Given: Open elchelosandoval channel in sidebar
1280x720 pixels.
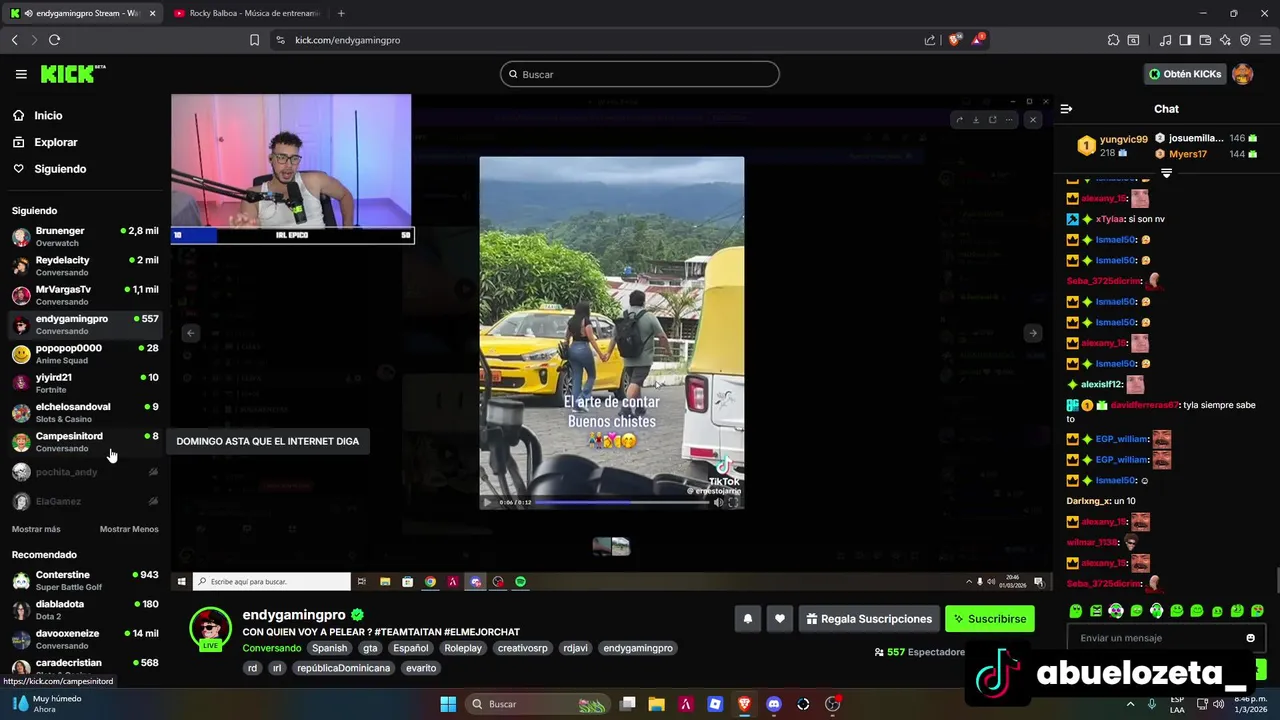Looking at the screenshot, I should coord(85,412).
